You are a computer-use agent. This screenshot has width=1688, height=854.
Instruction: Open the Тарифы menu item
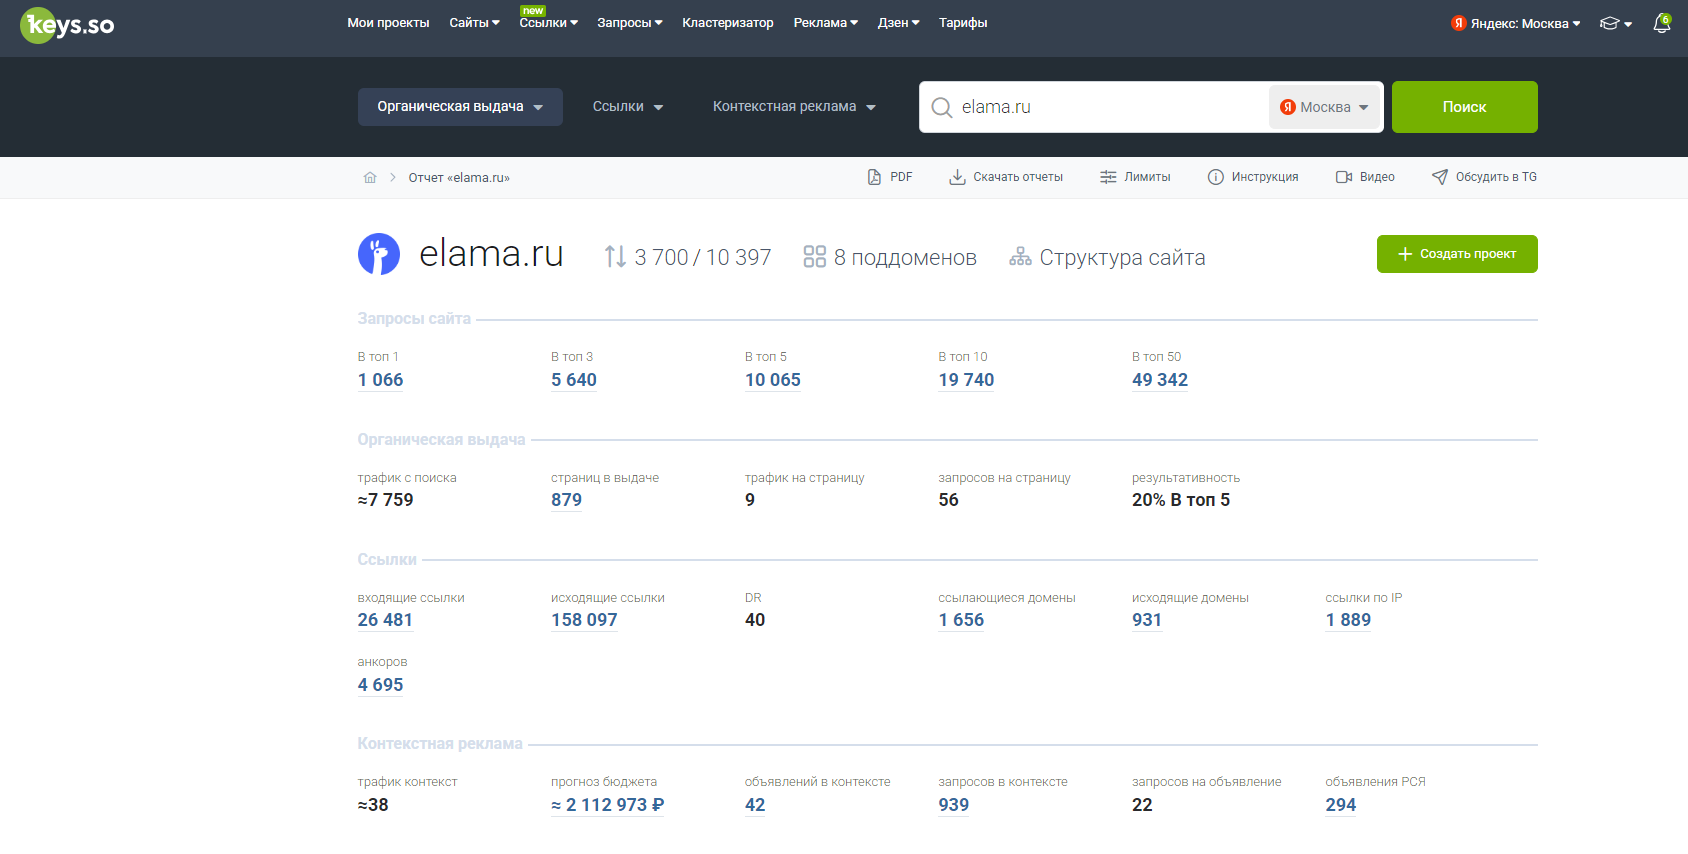tap(963, 23)
